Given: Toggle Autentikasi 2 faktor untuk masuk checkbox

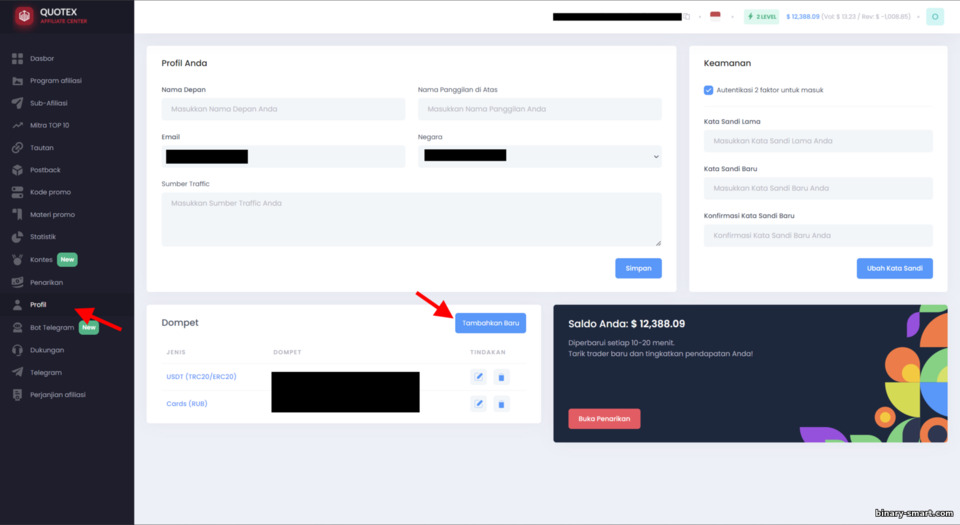Looking at the screenshot, I should click(708, 90).
